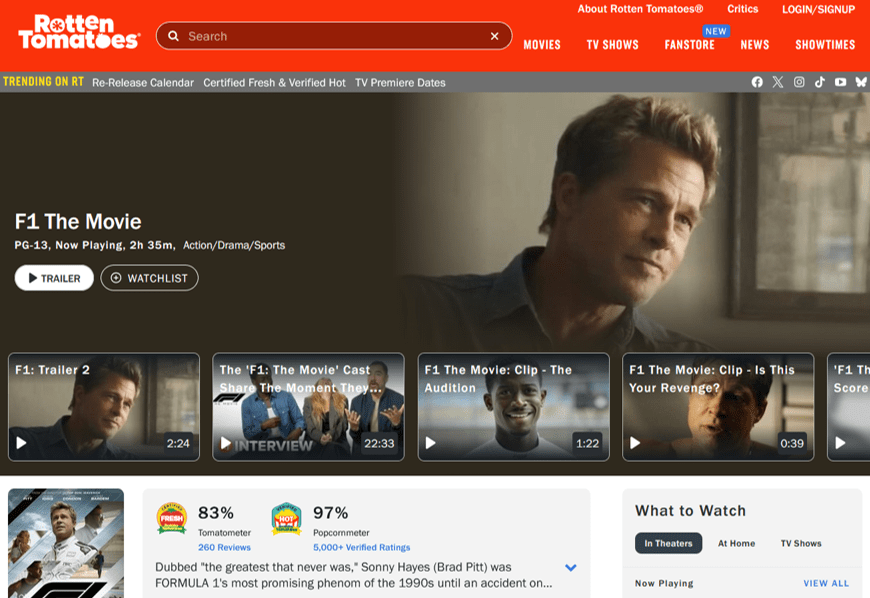Click the Rotten Tomatoes logo
Screen dimensions: 870x598
point(78,32)
